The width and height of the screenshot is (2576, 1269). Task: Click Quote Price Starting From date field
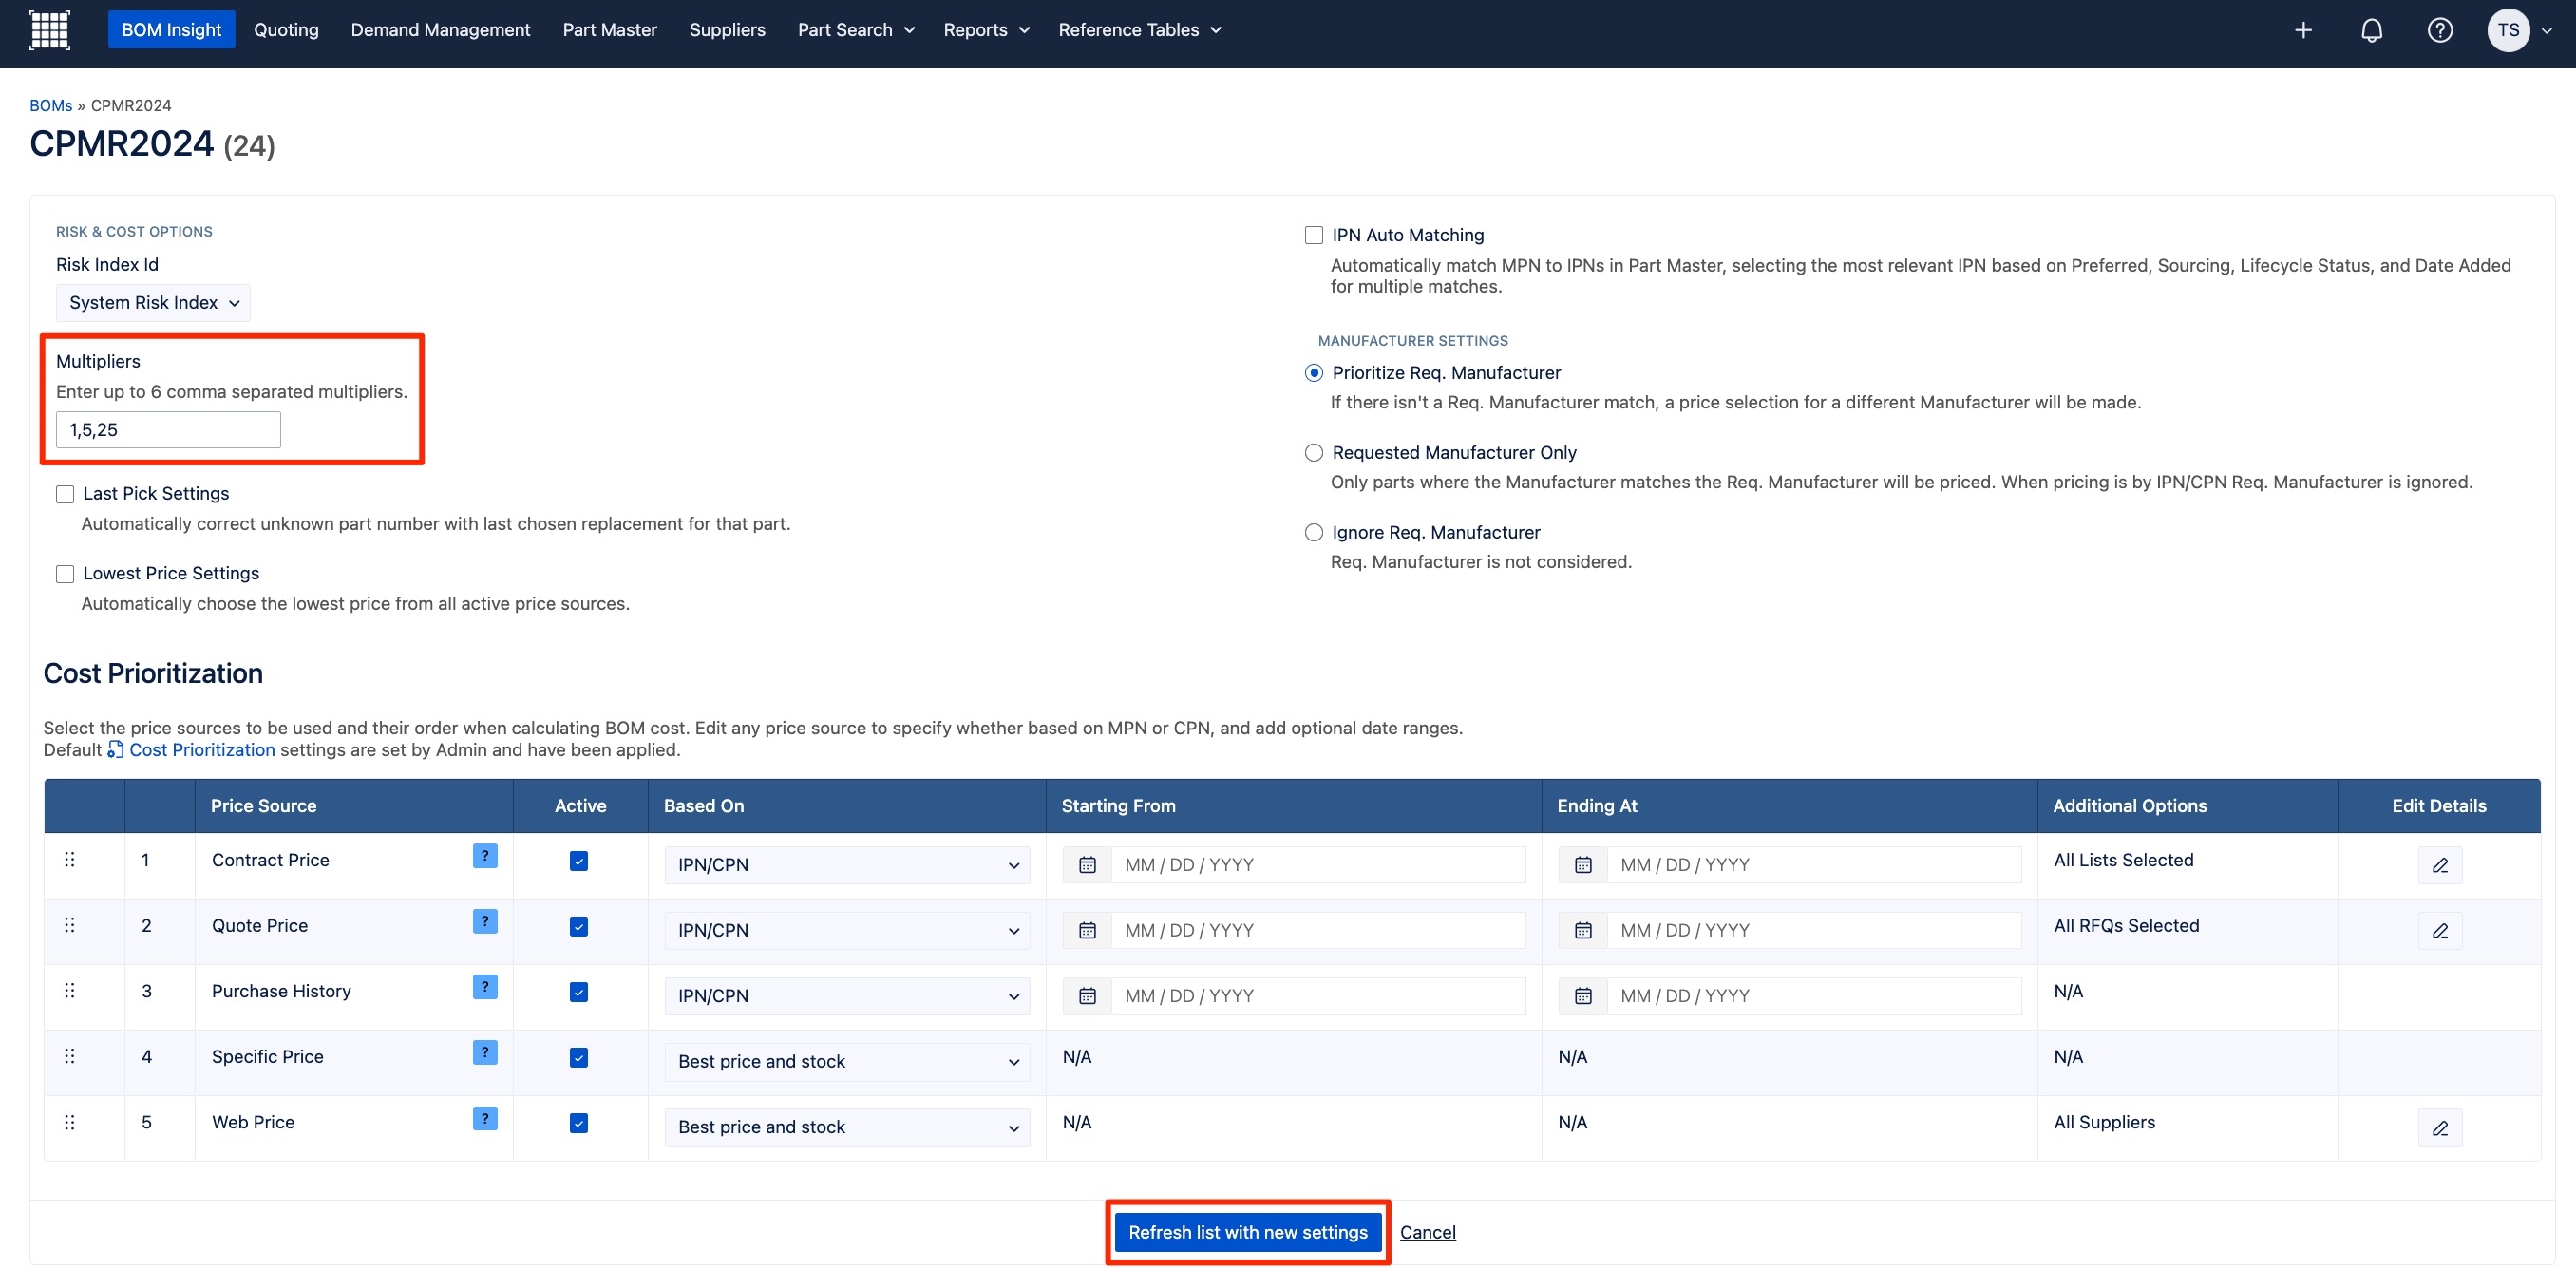pos(1318,930)
